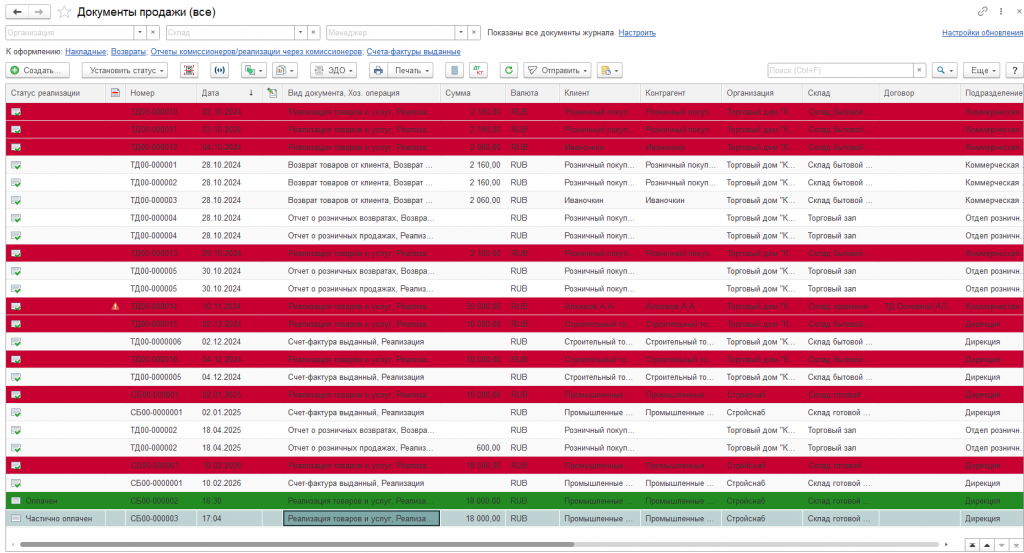The width and height of the screenshot is (1024, 553).
Task: Open the Отправить menu
Action: tap(557, 71)
